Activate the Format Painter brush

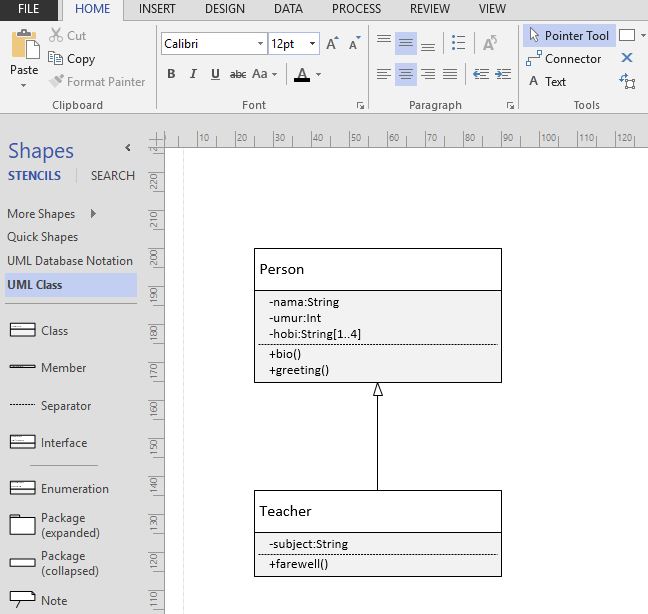[x=56, y=81]
